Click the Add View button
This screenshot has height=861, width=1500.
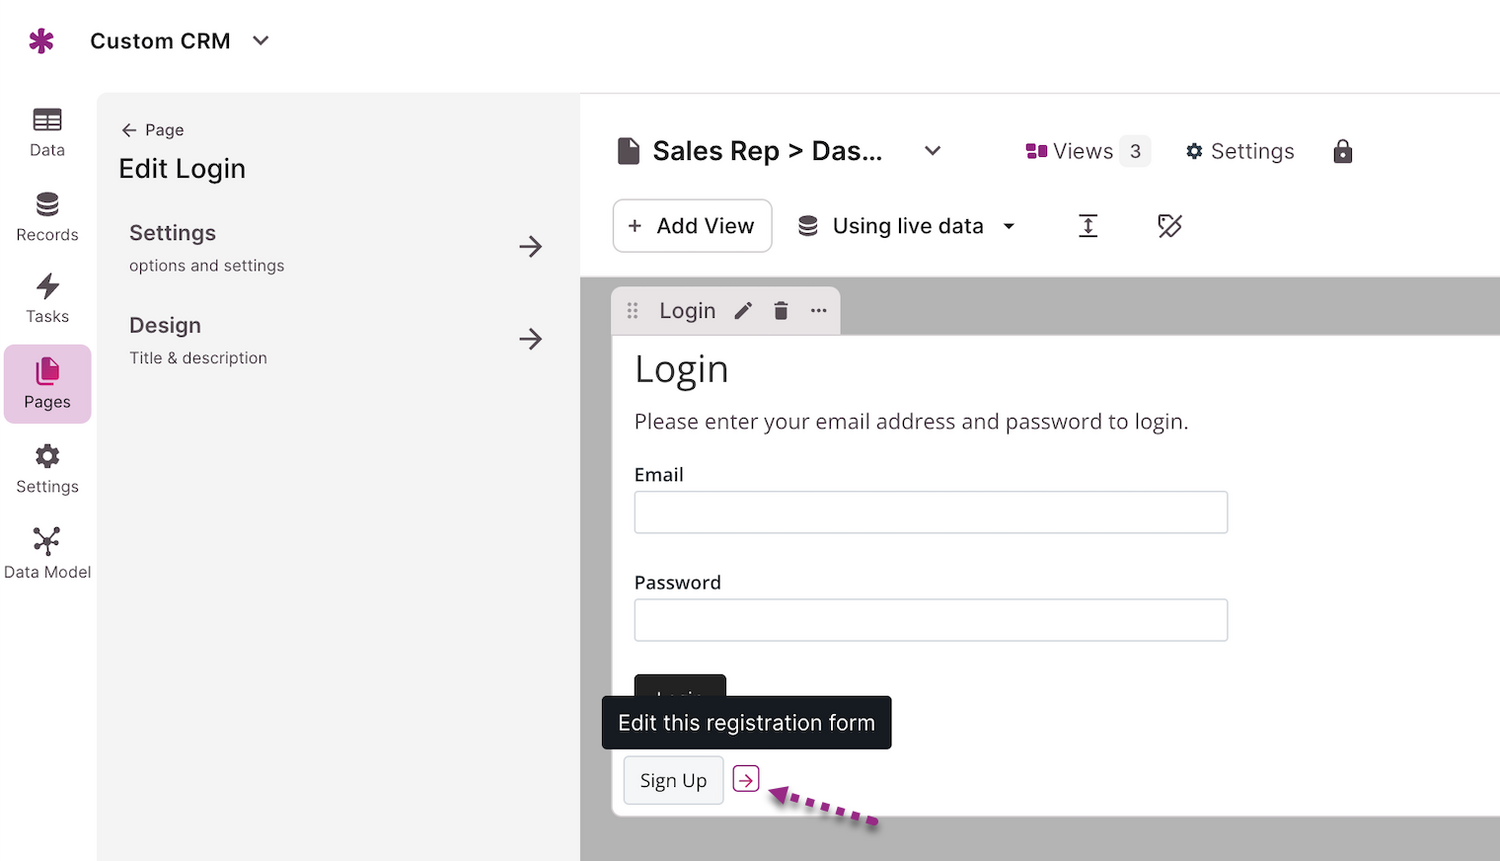click(692, 226)
